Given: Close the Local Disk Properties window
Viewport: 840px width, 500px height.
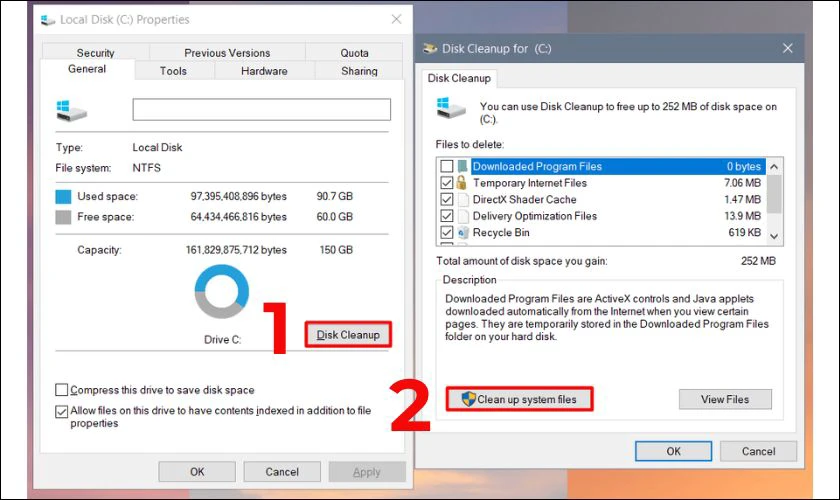Looking at the screenshot, I should point(396,19).
